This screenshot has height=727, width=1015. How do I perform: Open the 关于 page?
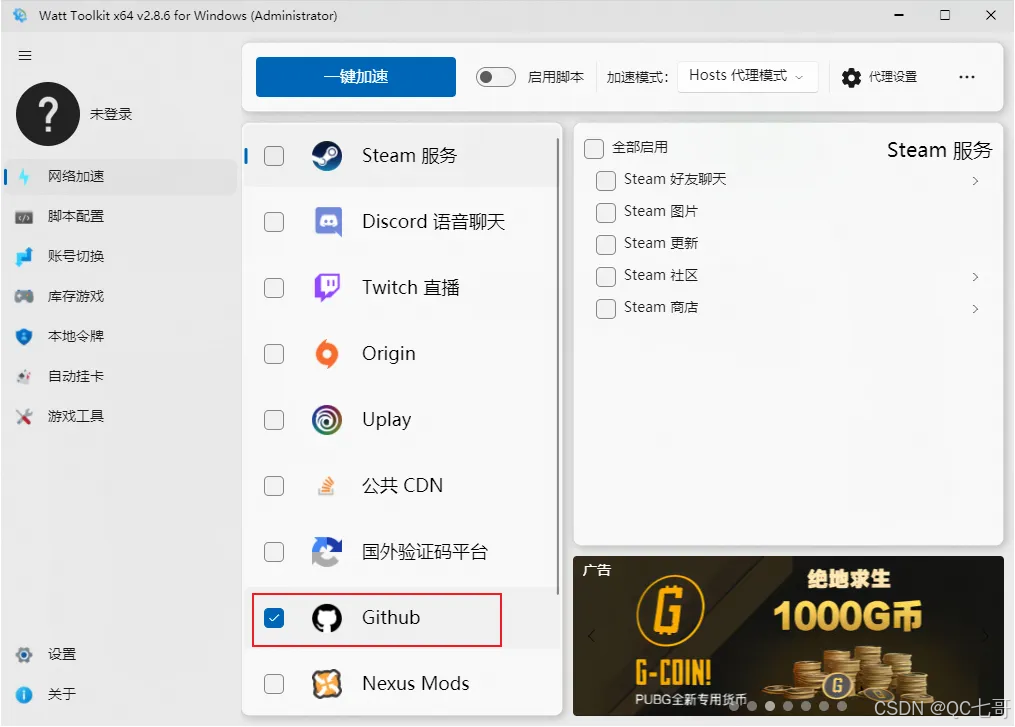click(x=120, y=695)
